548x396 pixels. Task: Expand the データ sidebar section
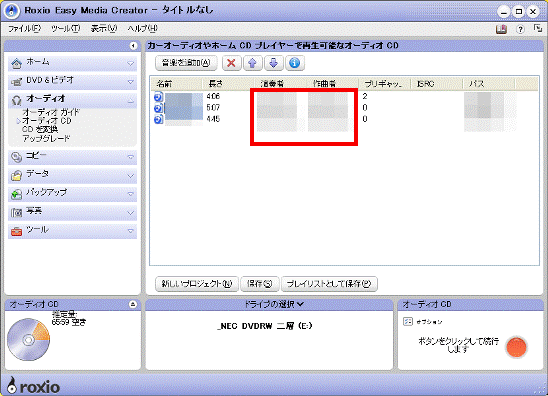pos(72,175)
